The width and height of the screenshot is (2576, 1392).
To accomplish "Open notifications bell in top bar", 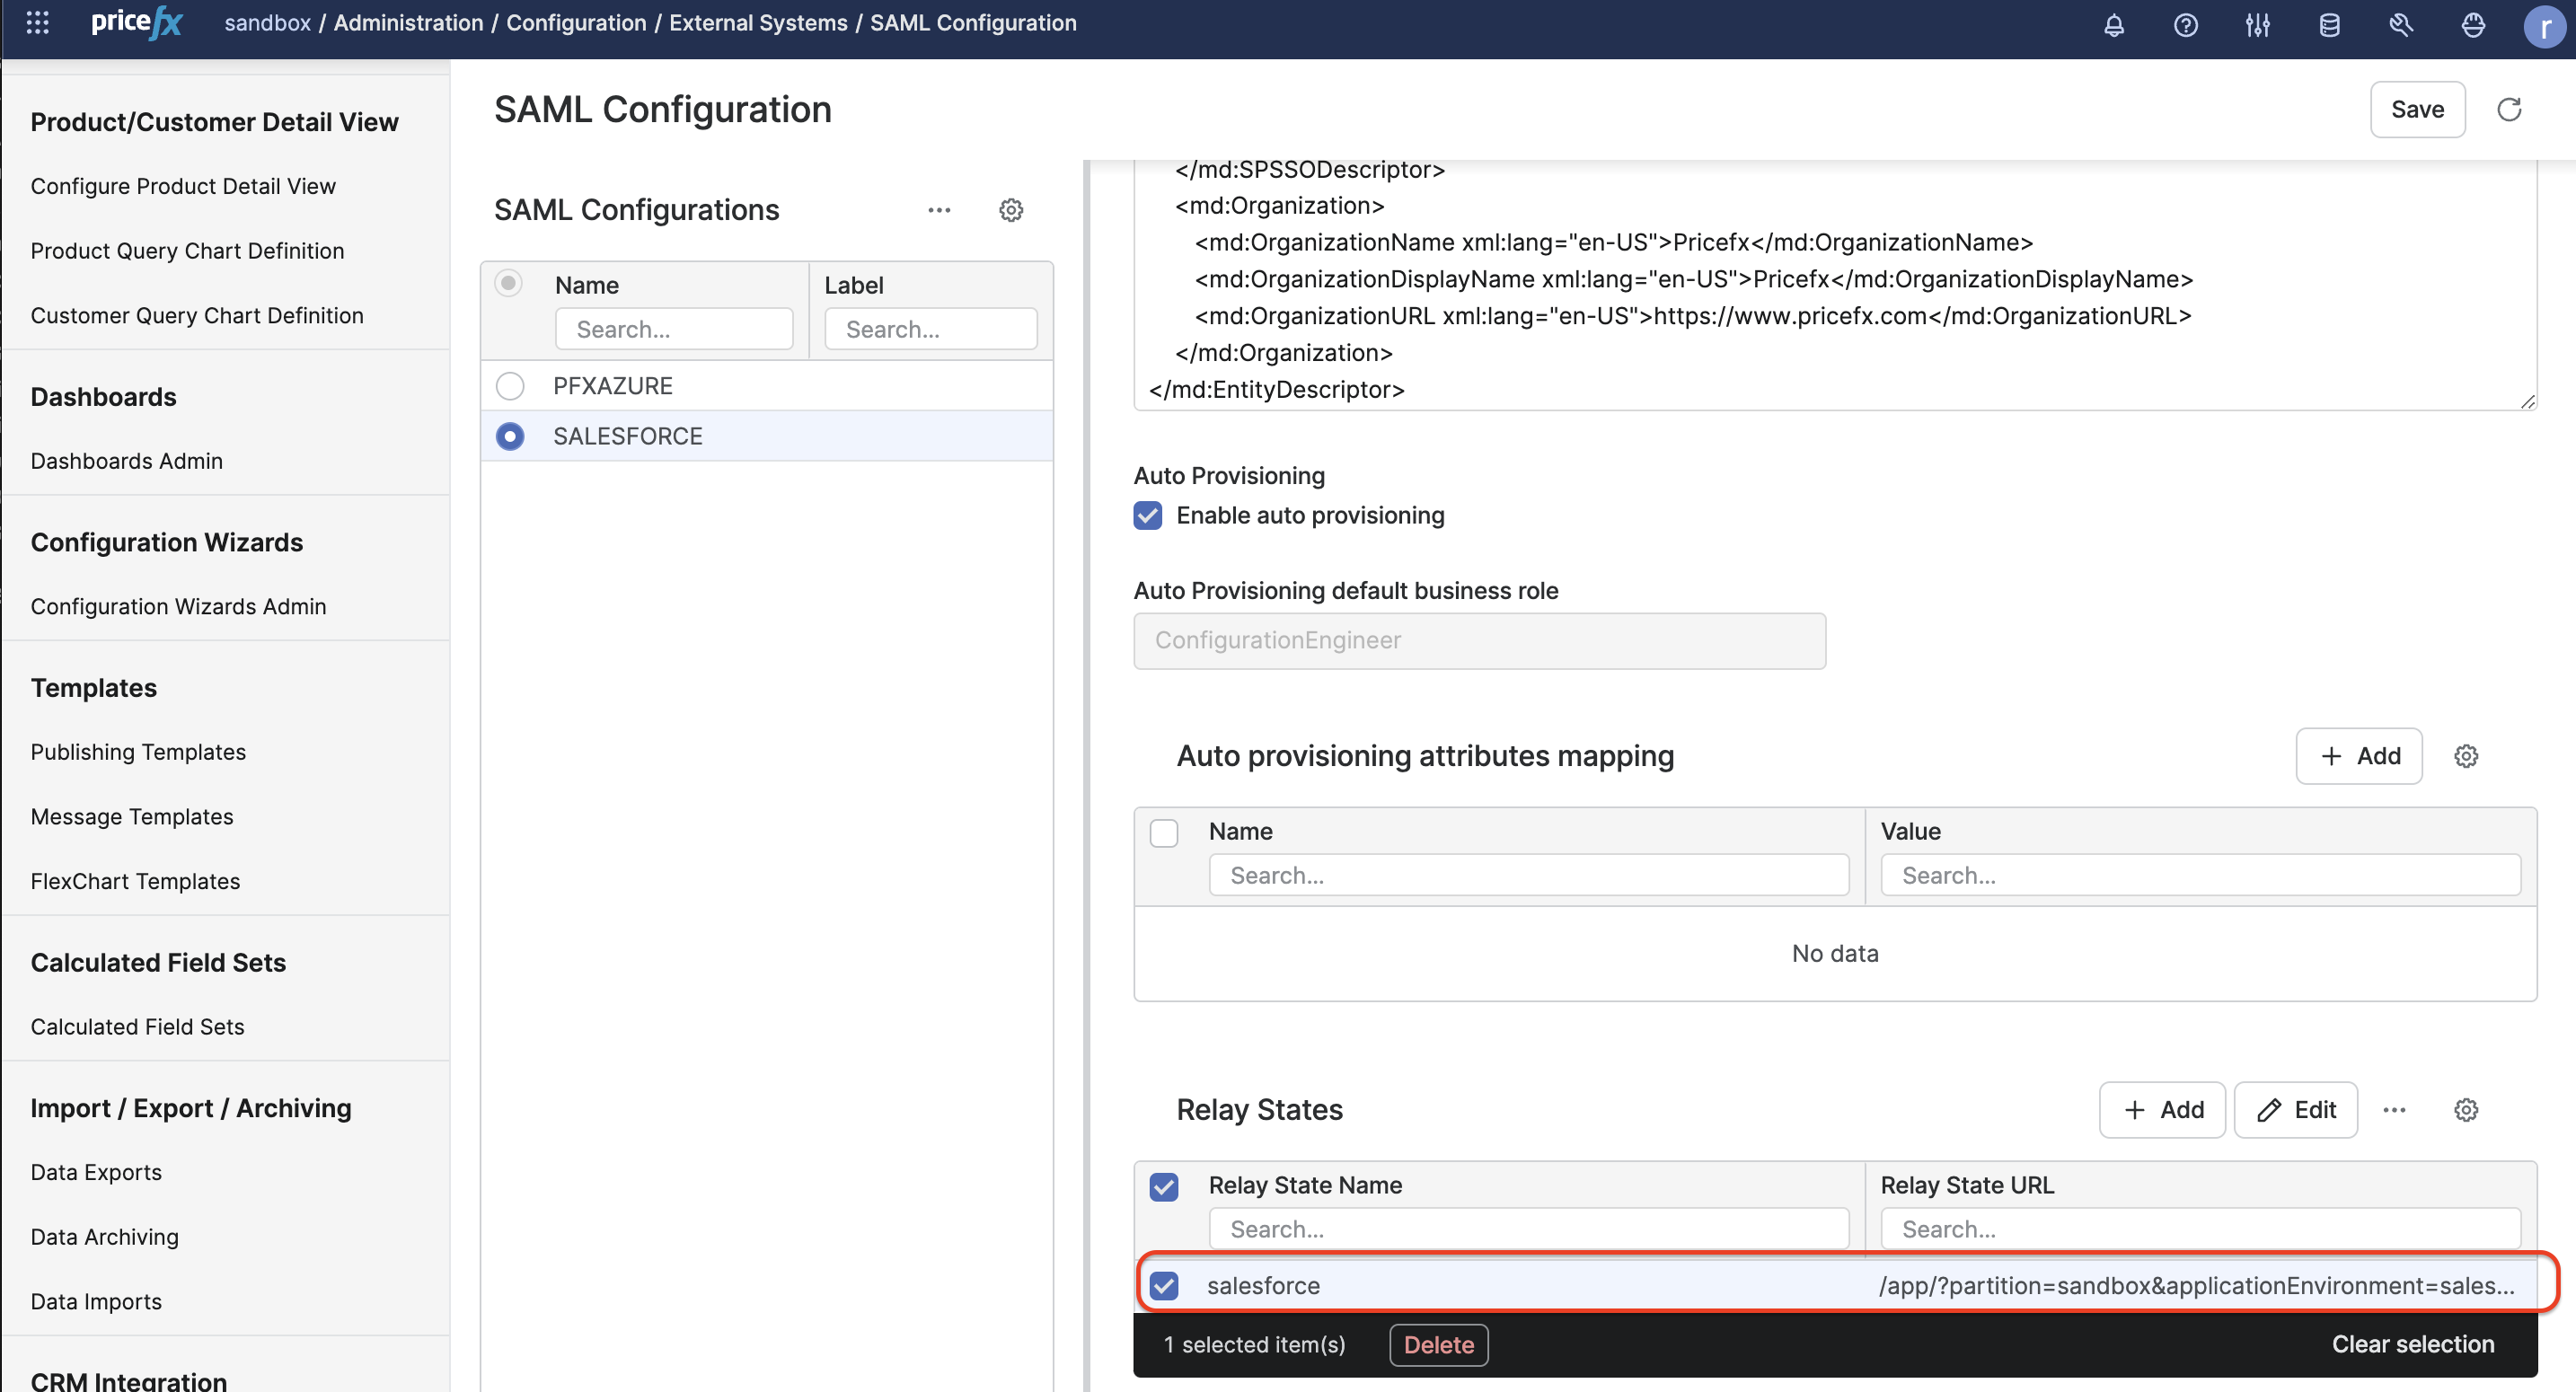I will pos(2113,24).
